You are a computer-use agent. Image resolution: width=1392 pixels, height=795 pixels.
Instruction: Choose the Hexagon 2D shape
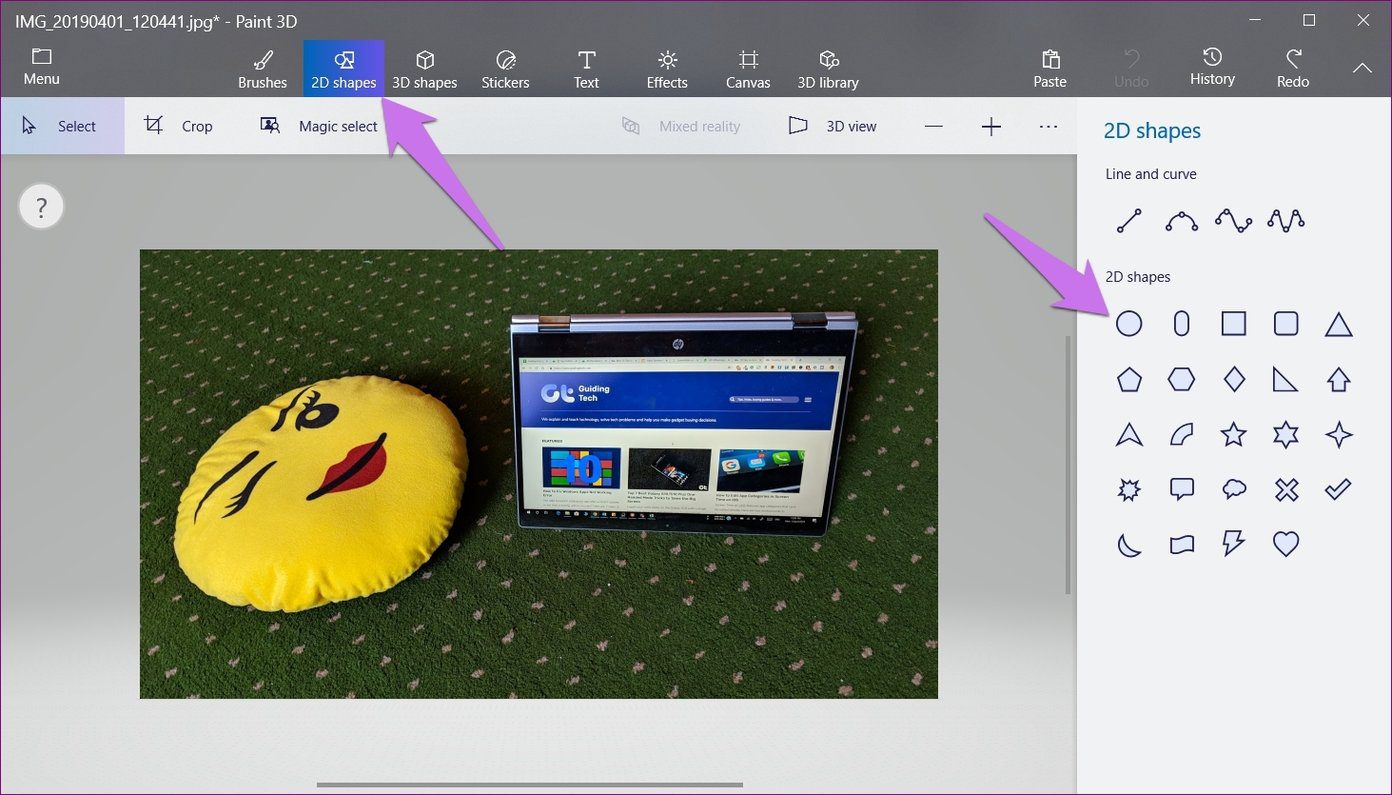tap(1182, 379)
